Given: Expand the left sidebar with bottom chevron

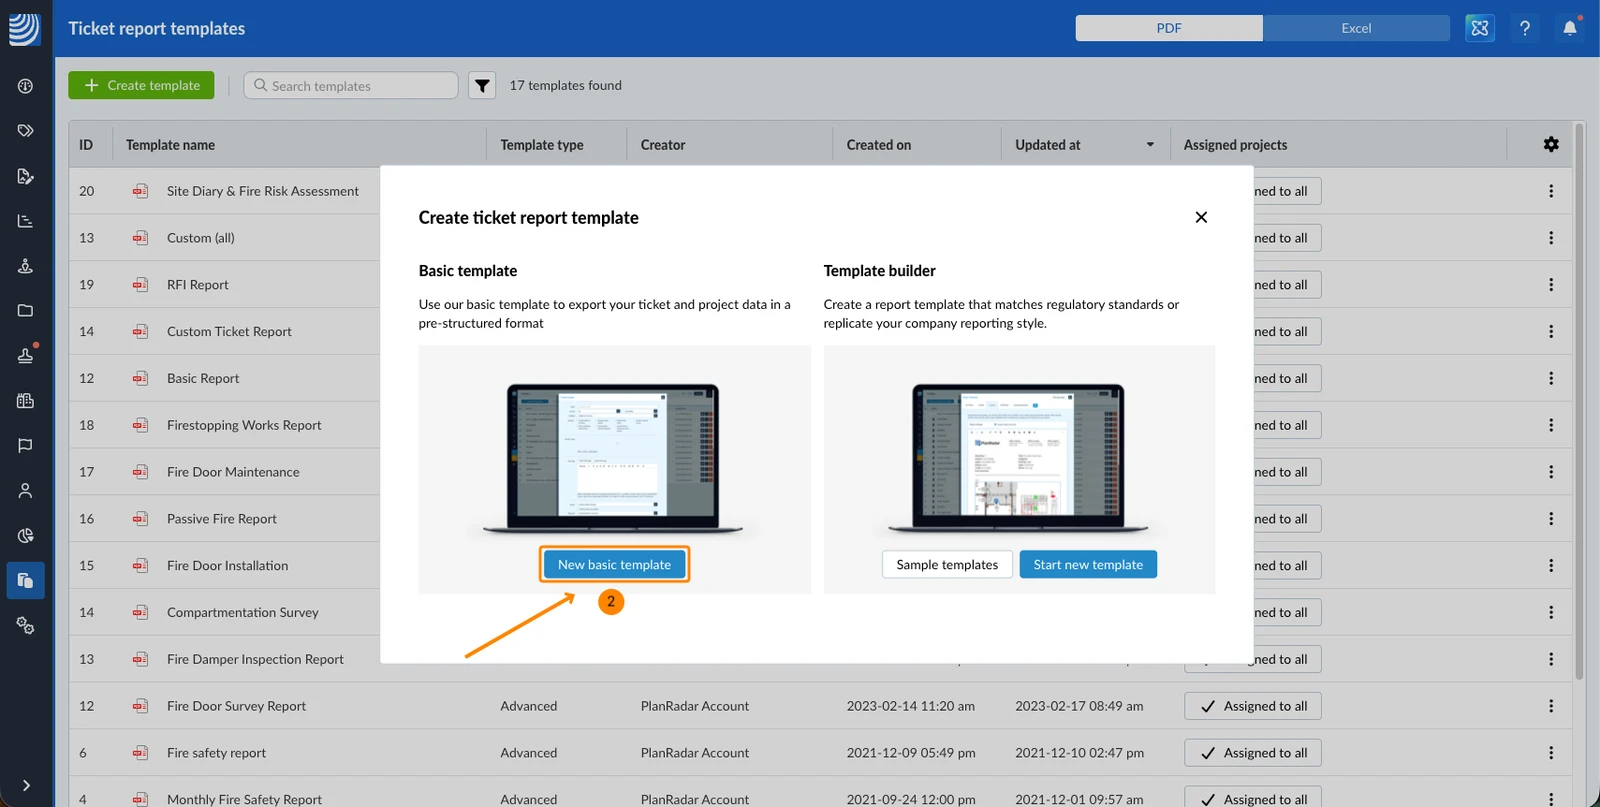Looking at the screenshot, I should click(x=26, y=786).
